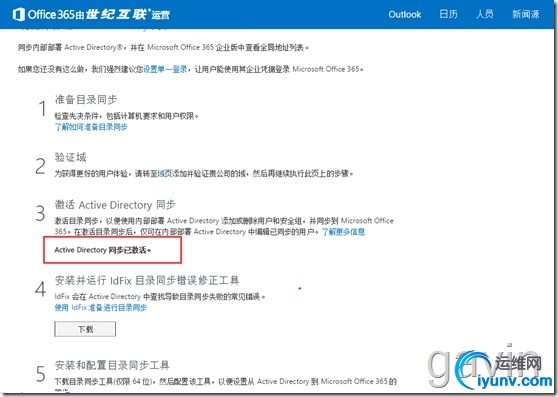Click the heading 准备目录同步
Screen dimensions: 558x397
(86, 100)
